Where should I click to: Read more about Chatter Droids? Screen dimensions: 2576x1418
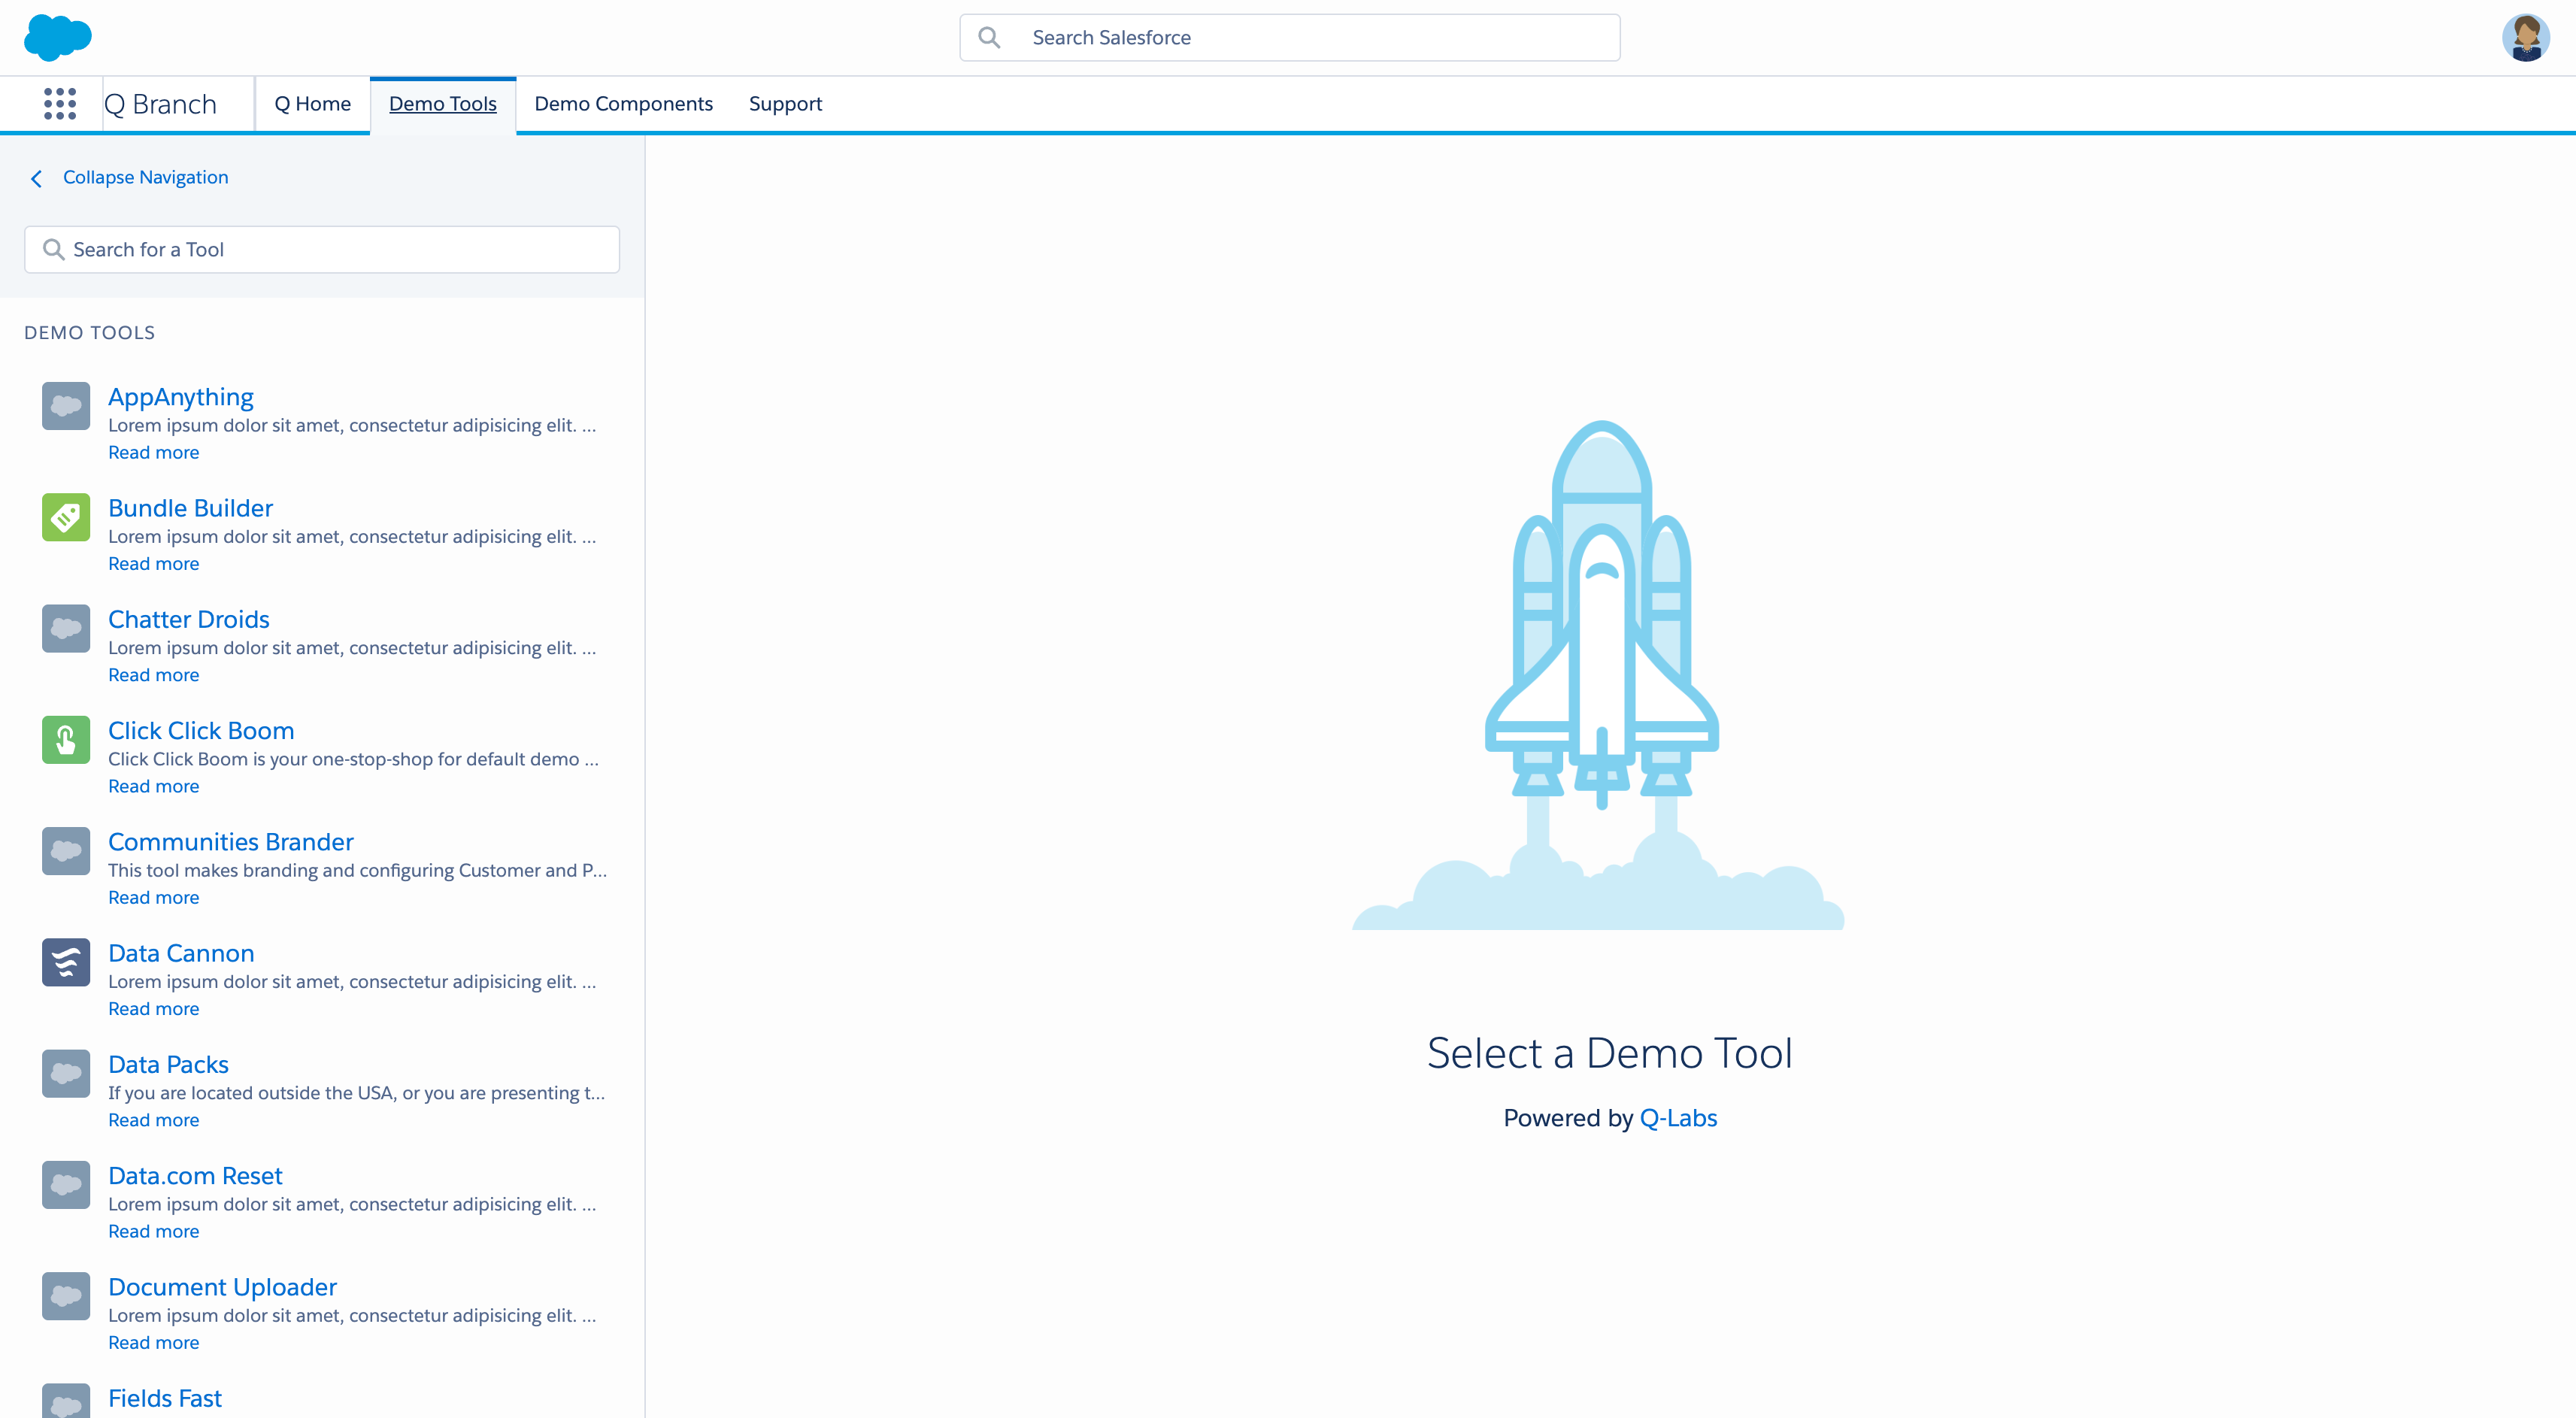(x=154, y=675)
